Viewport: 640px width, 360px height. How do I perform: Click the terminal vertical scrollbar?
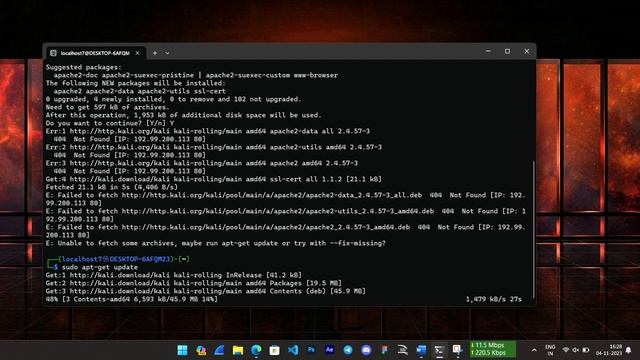[x=533, y=229]
